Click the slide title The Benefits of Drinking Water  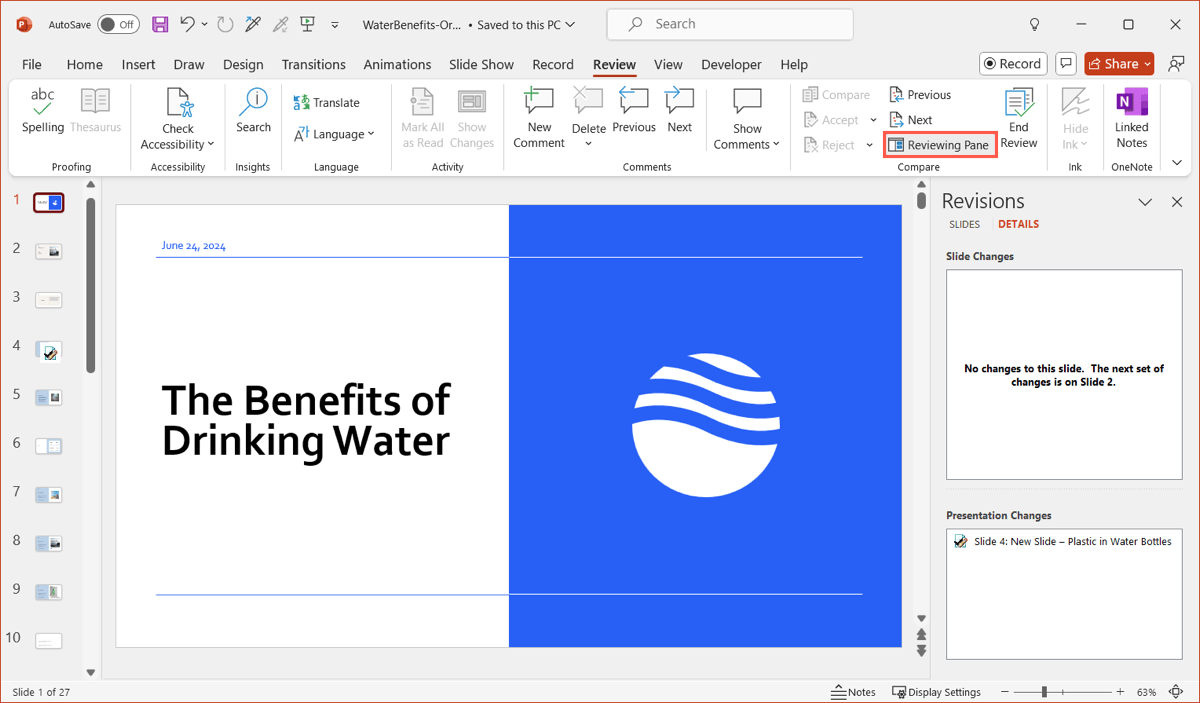[x=306, y=420]
